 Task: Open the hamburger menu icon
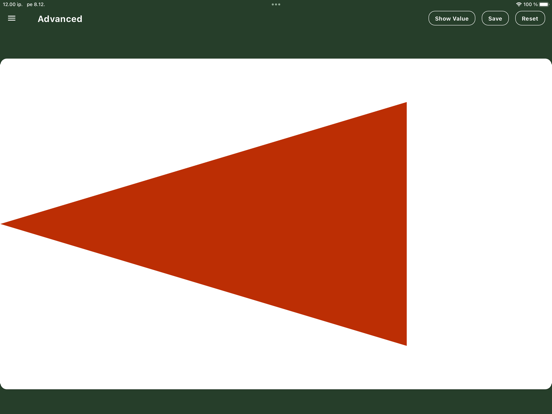pyautogui.click(x=12, y=18)
